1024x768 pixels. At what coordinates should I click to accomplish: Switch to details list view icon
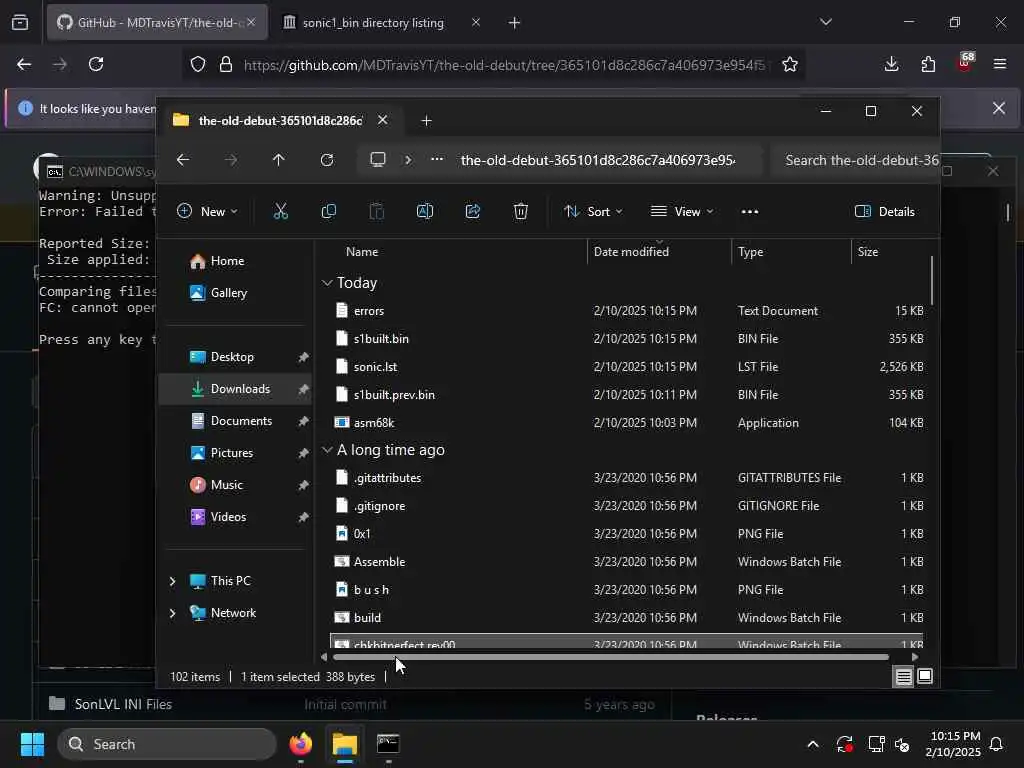coord(903,677)
